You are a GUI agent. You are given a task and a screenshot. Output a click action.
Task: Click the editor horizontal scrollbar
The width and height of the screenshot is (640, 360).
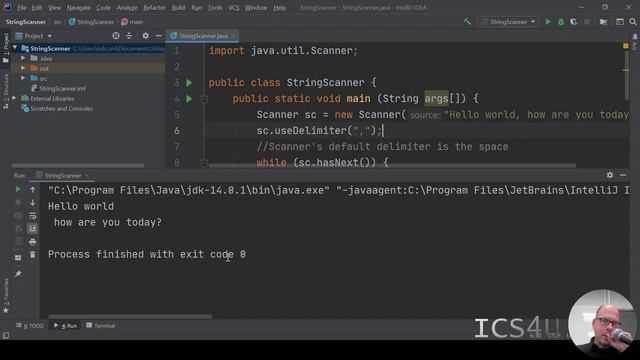[x=392, y=166]
